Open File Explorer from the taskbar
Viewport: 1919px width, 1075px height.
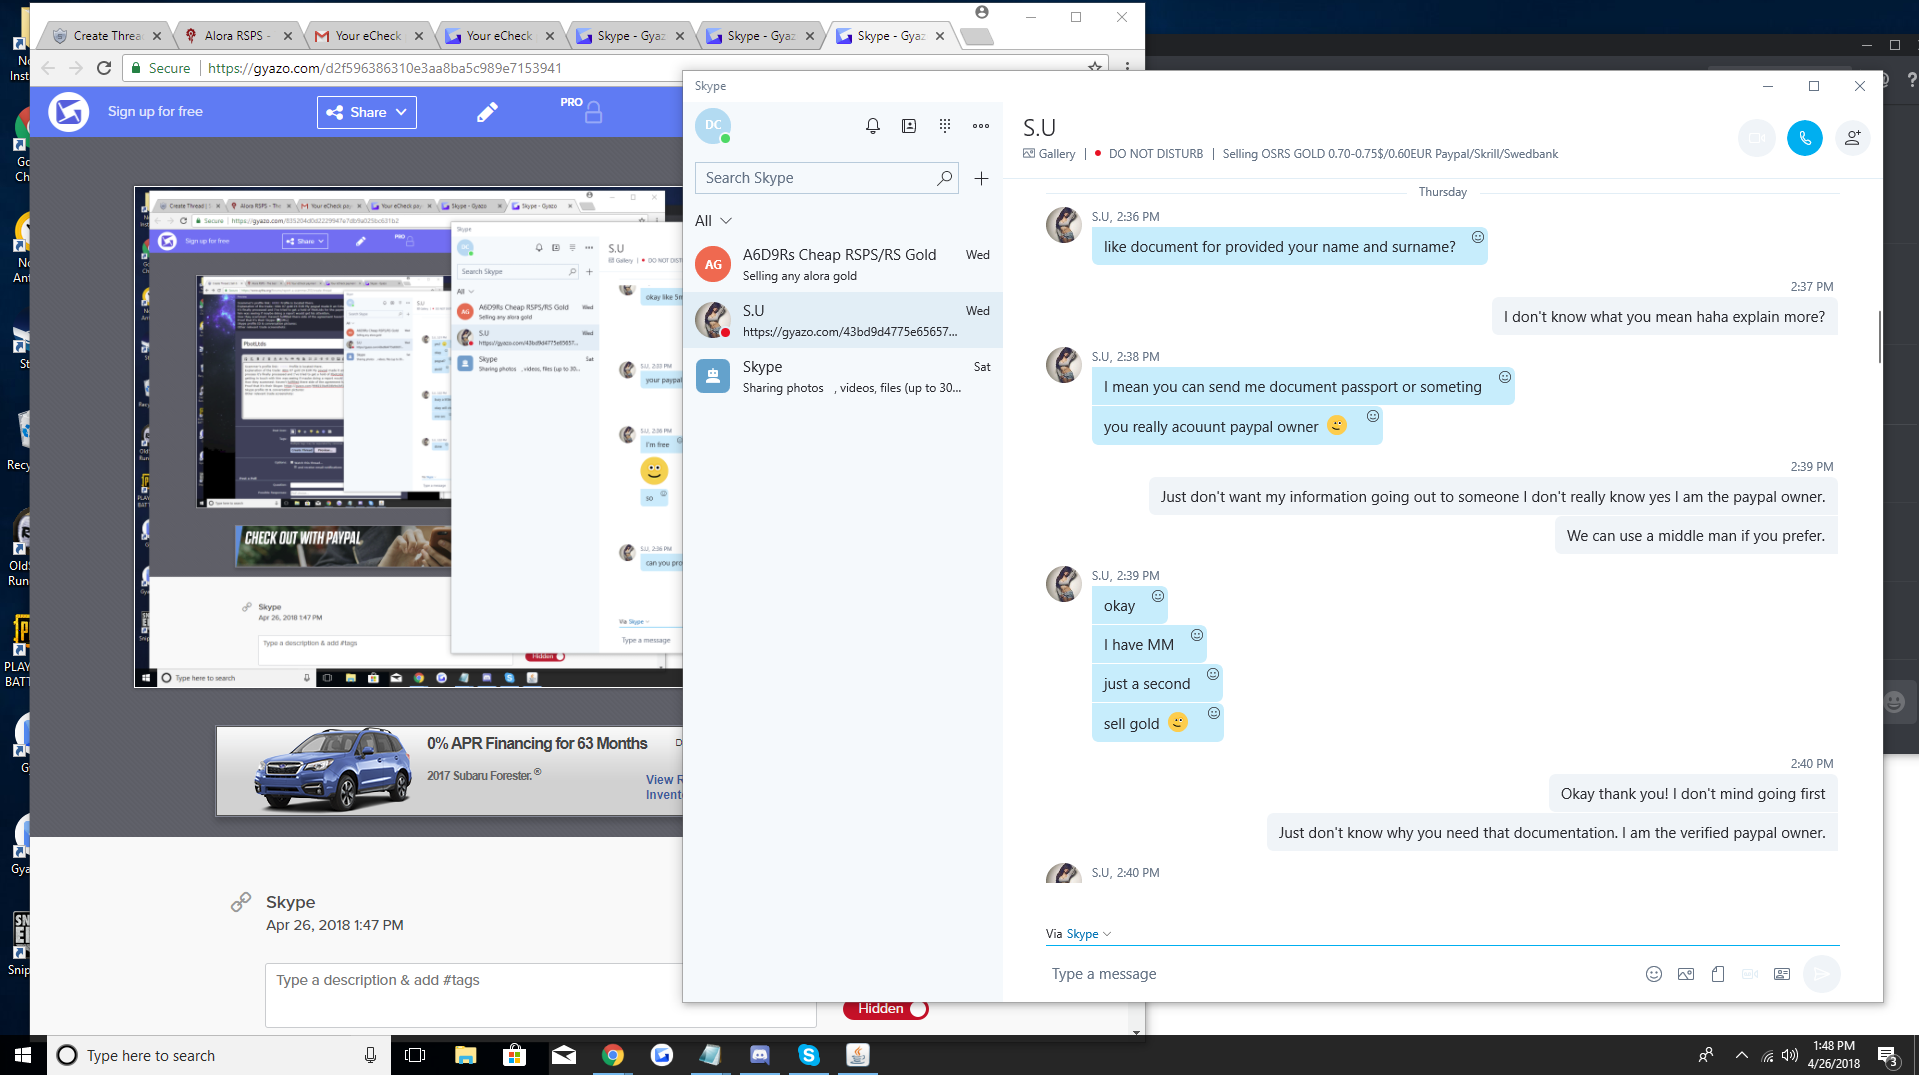465,1055
